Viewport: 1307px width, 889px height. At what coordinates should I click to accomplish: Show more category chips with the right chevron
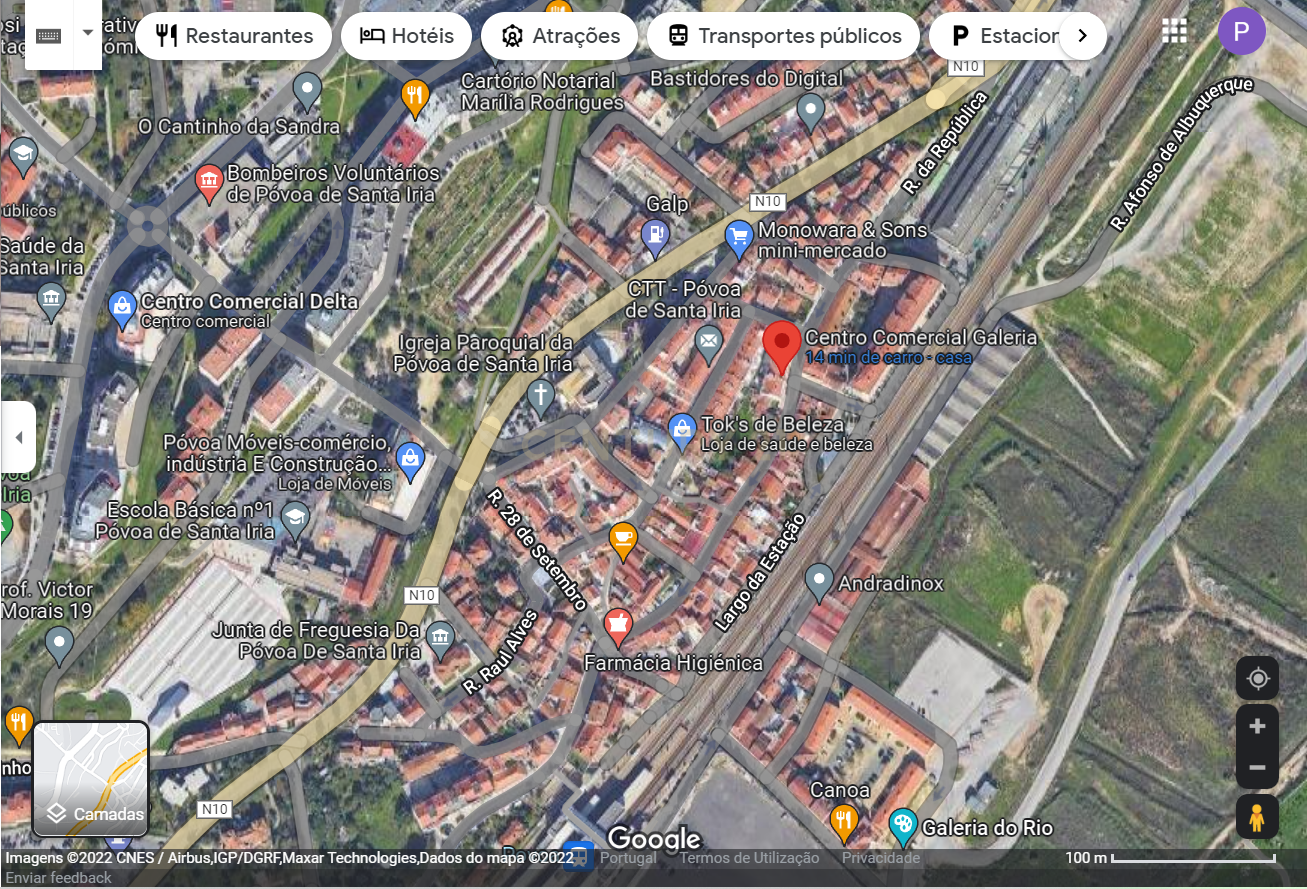pyautogui.click(x=1082, y=36)
